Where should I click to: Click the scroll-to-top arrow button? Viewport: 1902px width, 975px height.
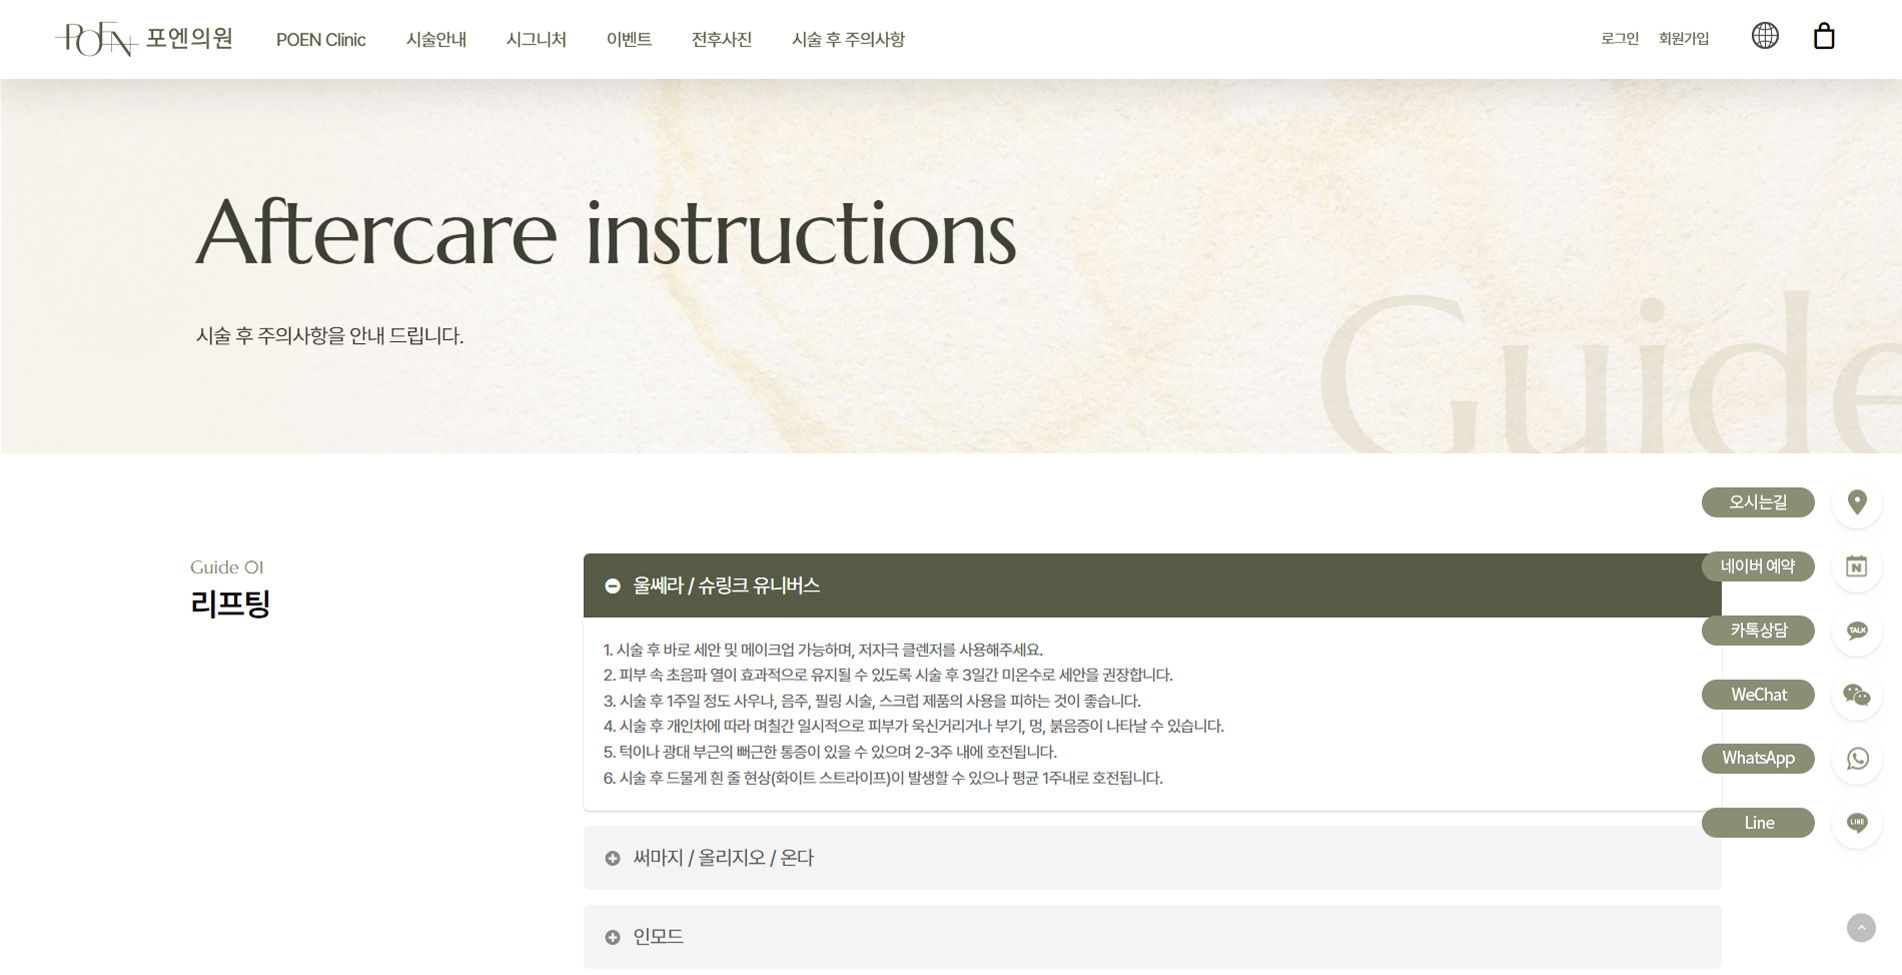tap(1860, 928)
